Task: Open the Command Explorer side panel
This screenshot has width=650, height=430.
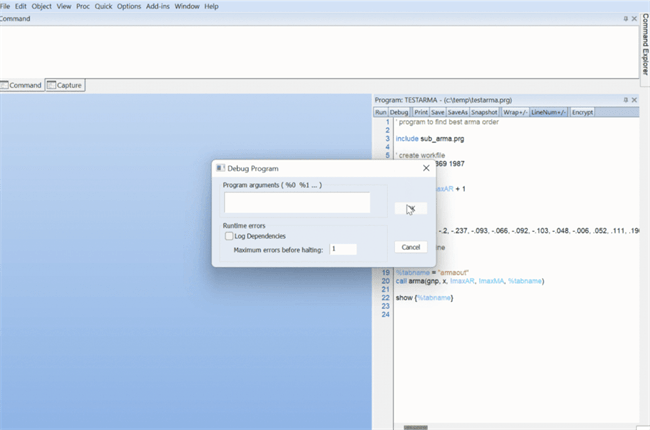Action: [x=644, y=45]
